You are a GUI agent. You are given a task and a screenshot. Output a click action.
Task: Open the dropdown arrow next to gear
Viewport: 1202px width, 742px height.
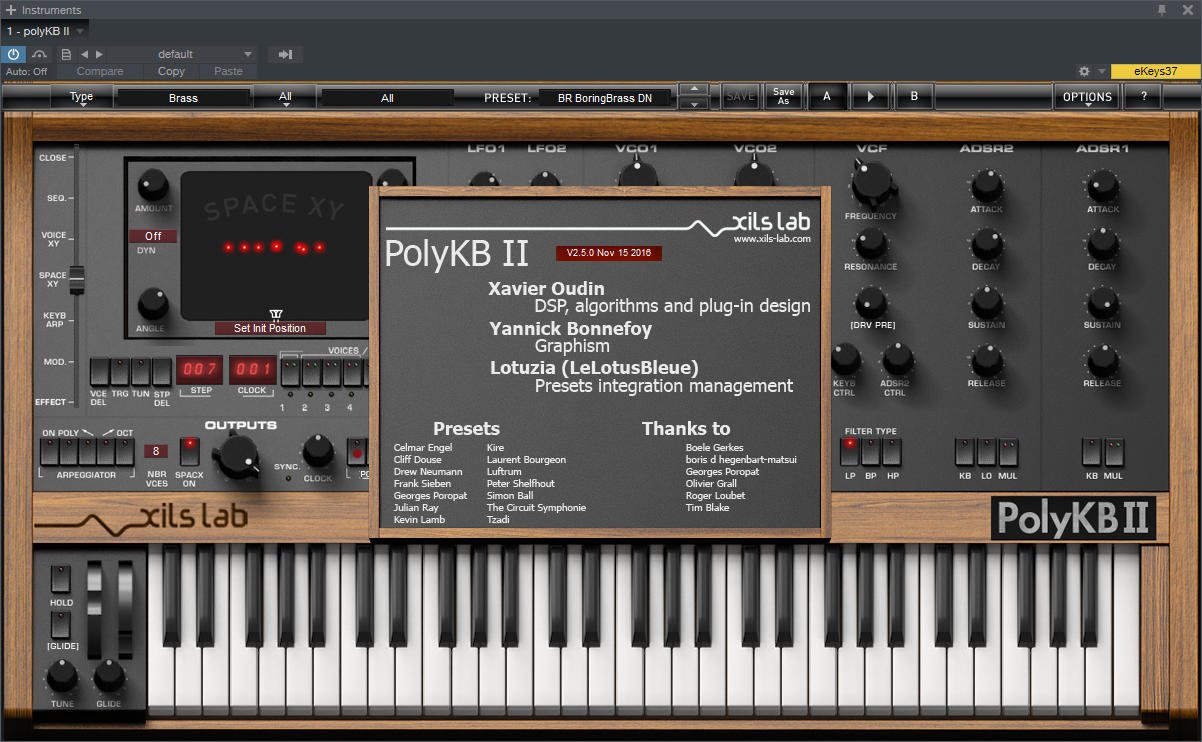tap(1101, 71)
